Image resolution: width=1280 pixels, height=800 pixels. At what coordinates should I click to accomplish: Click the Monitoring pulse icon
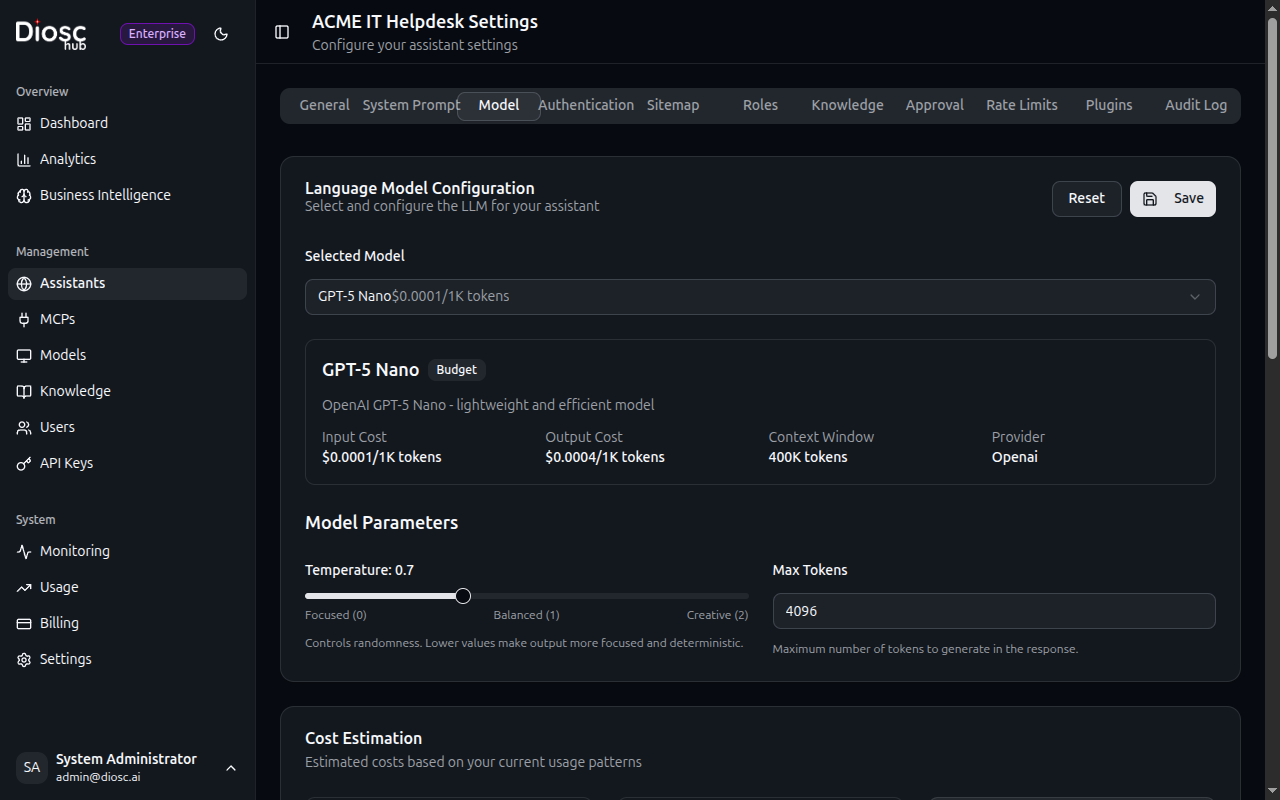24,551
